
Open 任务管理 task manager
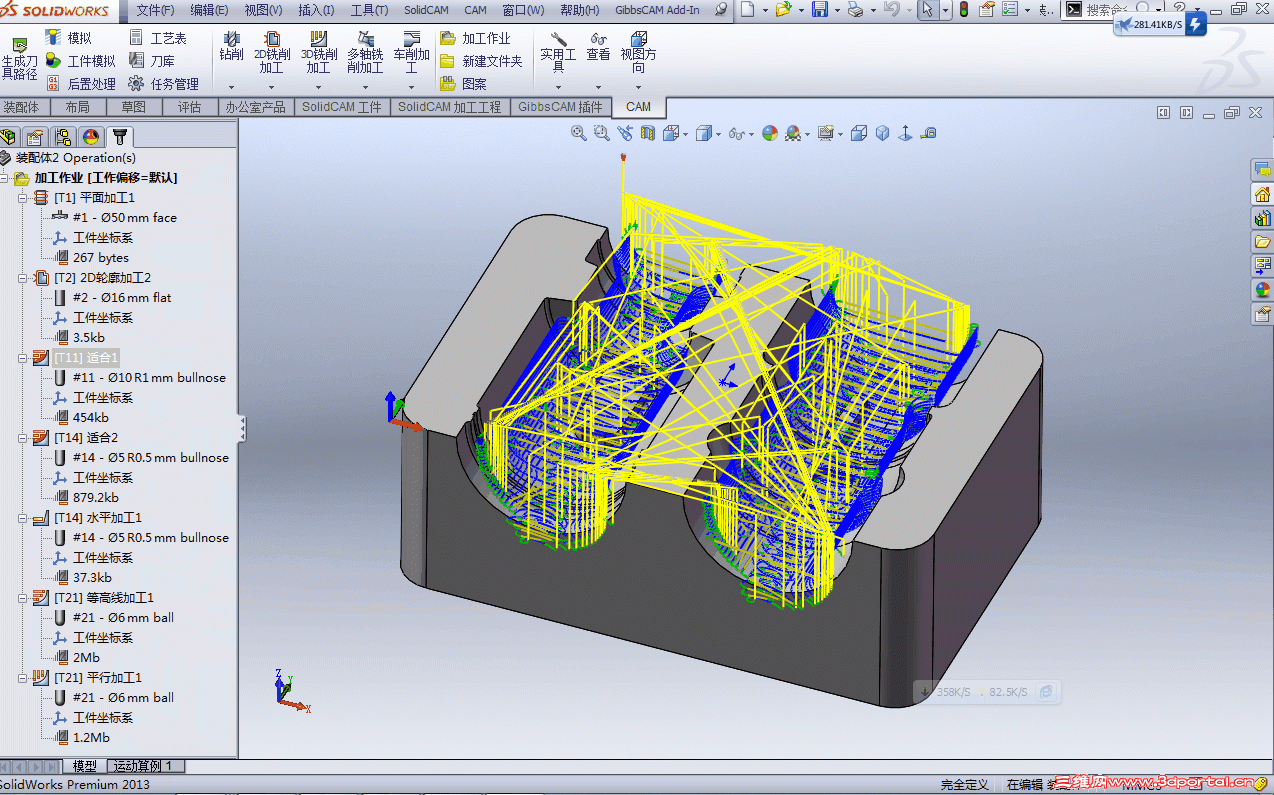163,84
